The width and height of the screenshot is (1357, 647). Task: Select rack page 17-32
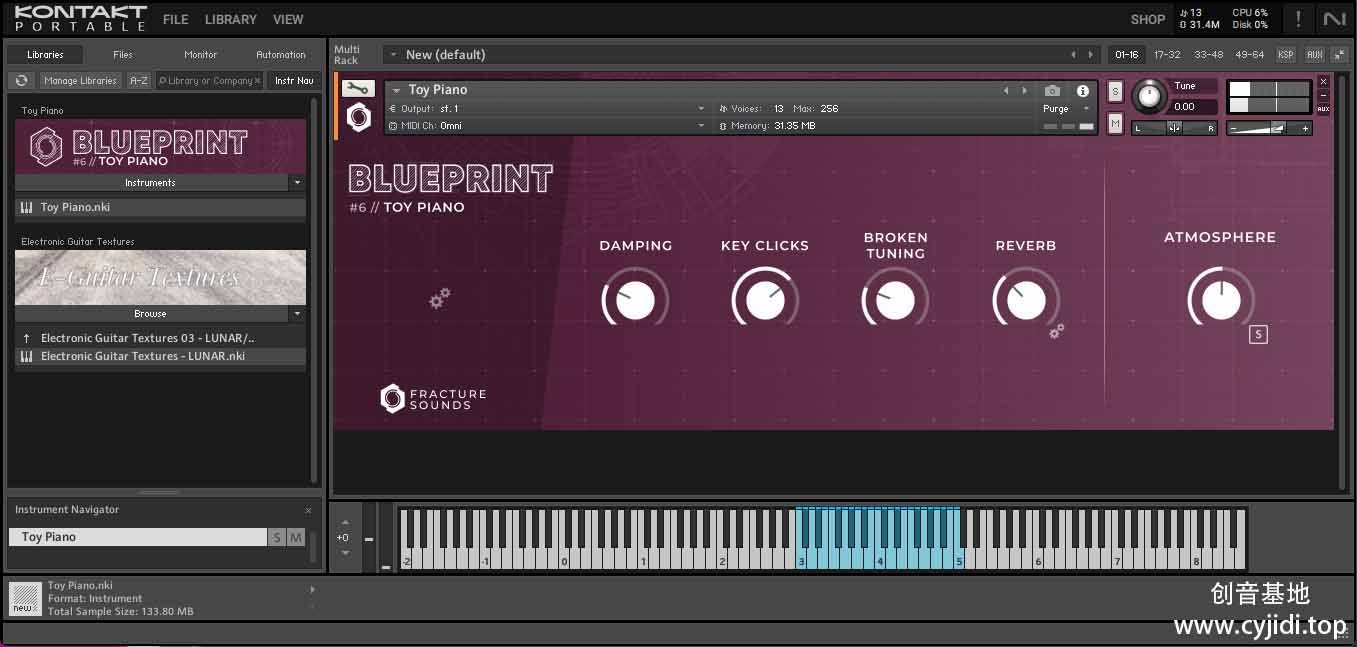pos(1167,55)
